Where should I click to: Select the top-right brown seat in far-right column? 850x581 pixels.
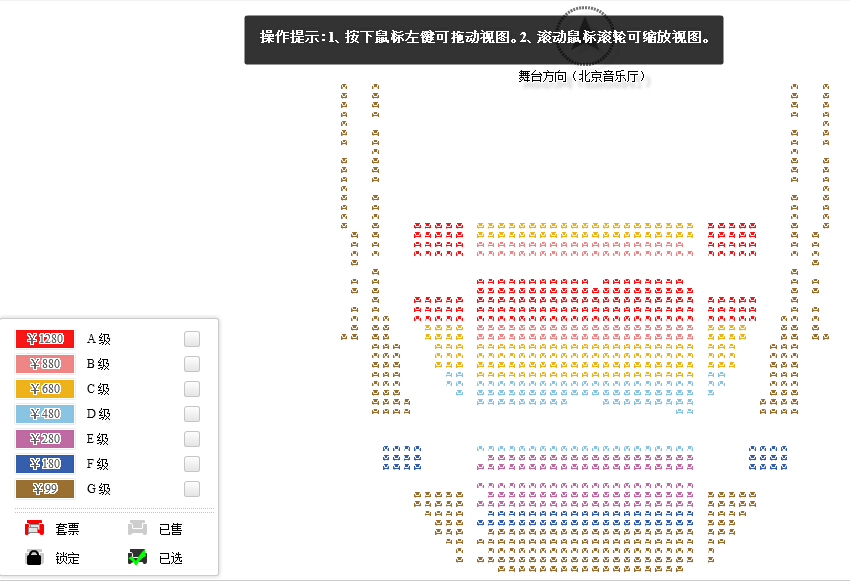pos(826,86)
